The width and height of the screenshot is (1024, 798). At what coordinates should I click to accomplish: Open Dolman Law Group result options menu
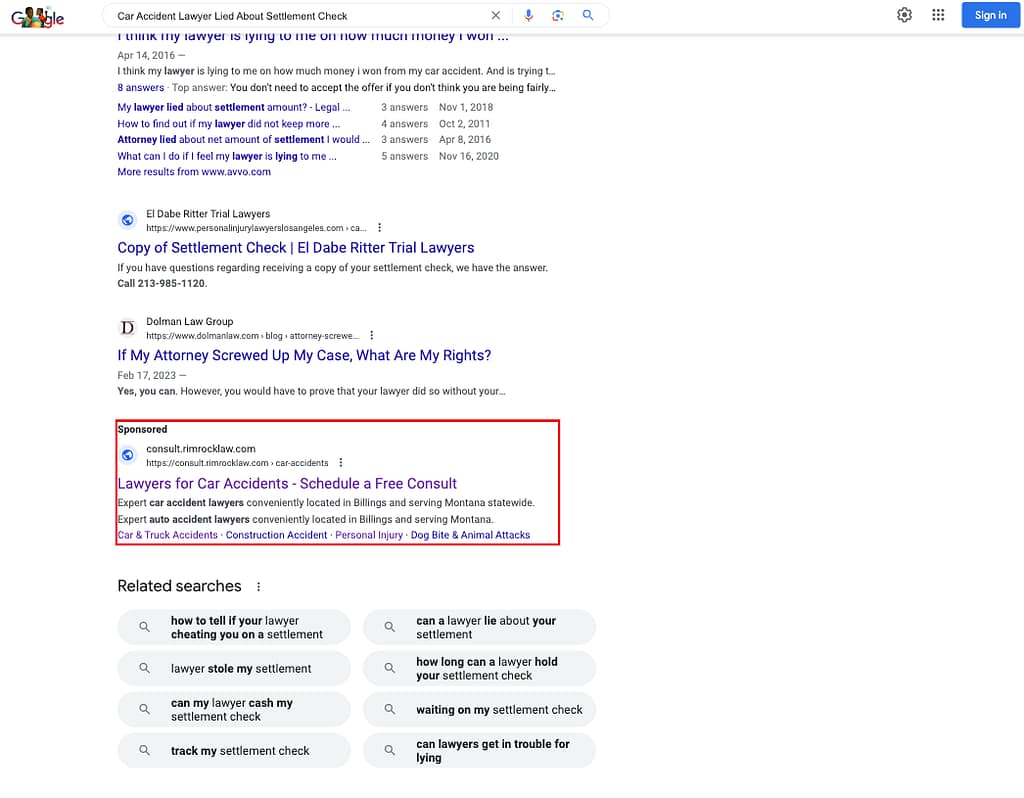pos(372,336)
